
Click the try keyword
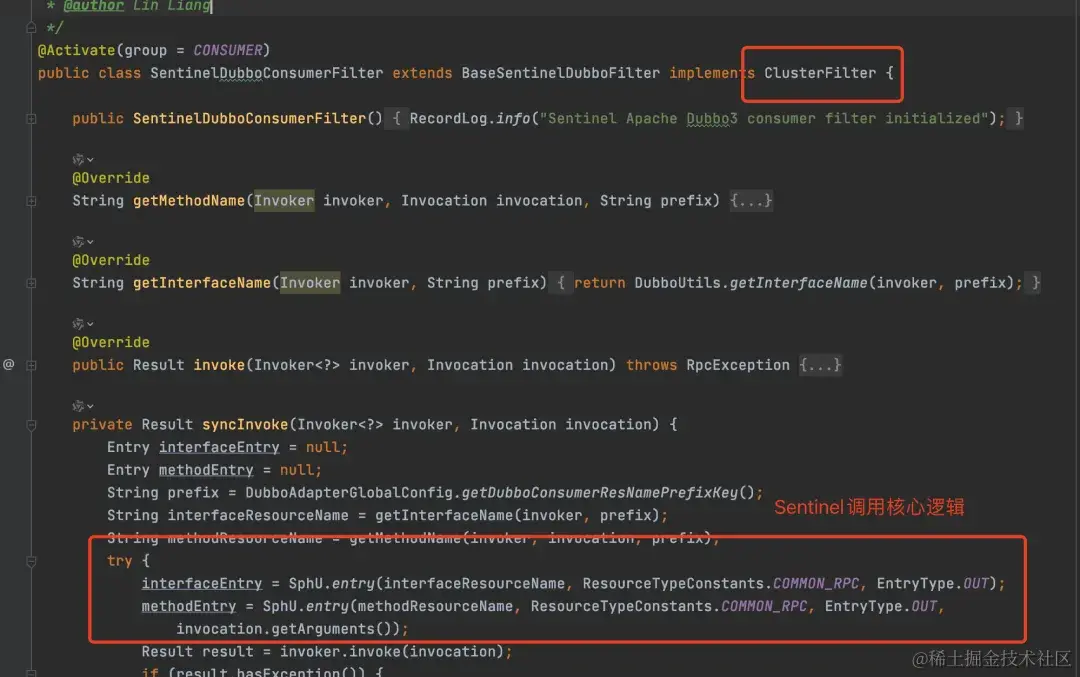click(119, 561)
